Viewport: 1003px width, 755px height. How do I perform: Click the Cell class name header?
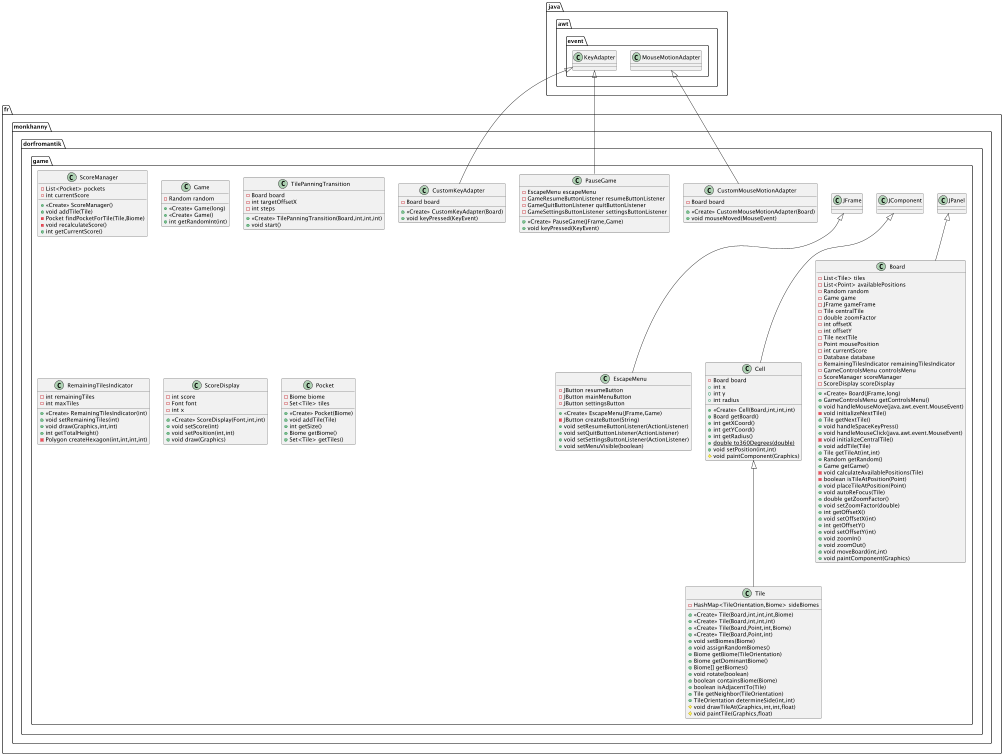tap(759, 367)
